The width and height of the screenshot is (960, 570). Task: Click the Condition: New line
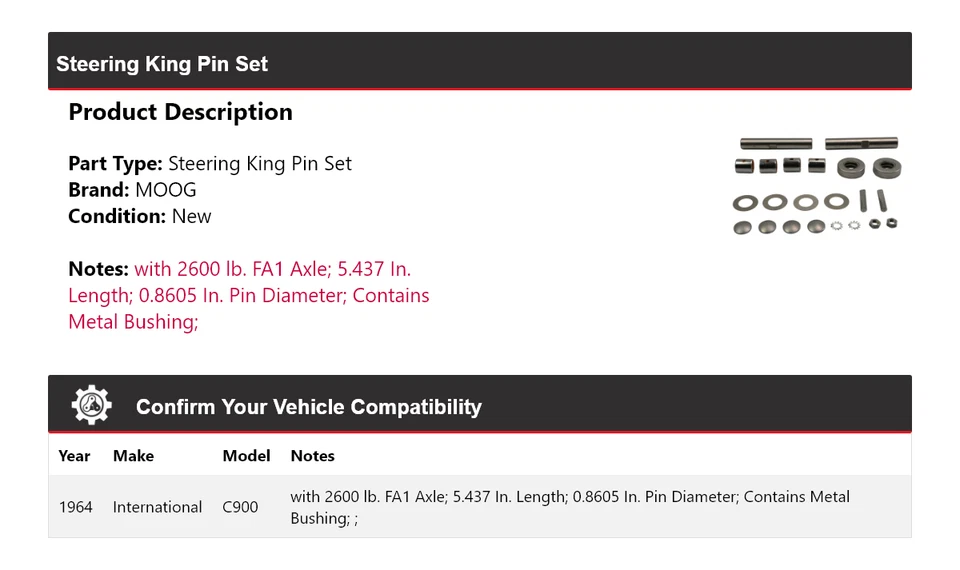[140, 216]
